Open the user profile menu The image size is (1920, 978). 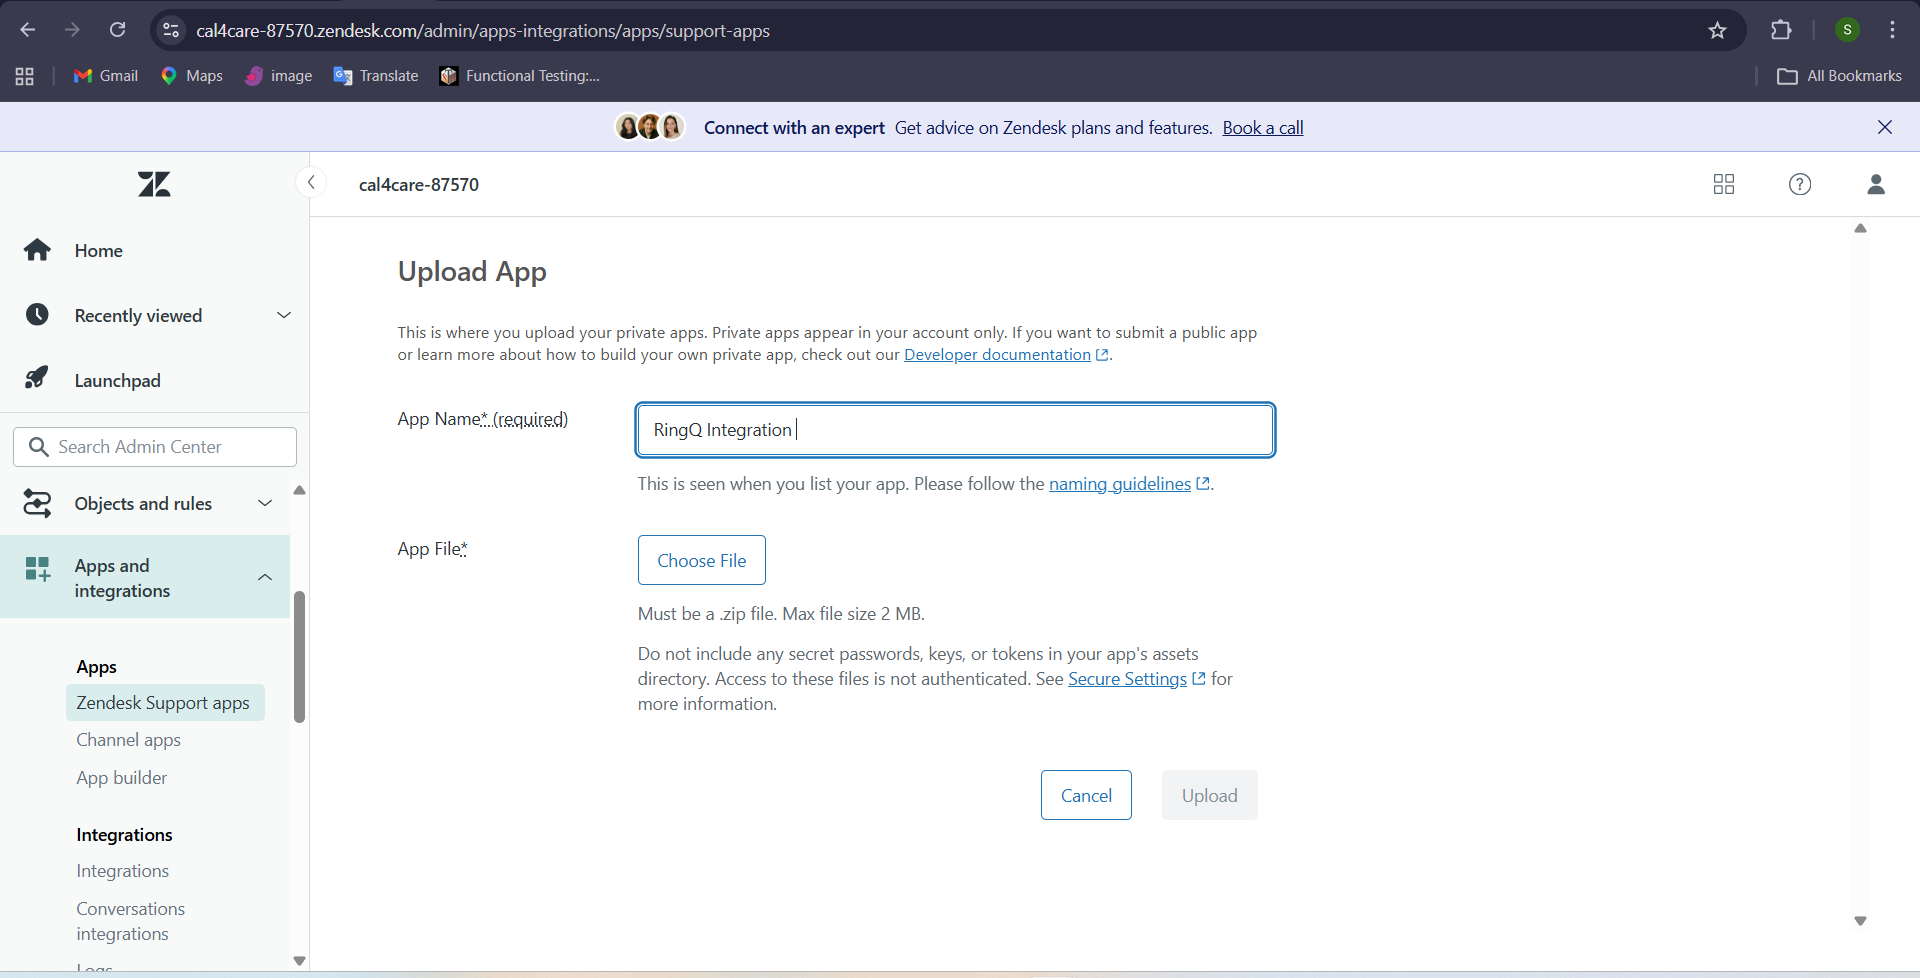(x=1876, y=184)
